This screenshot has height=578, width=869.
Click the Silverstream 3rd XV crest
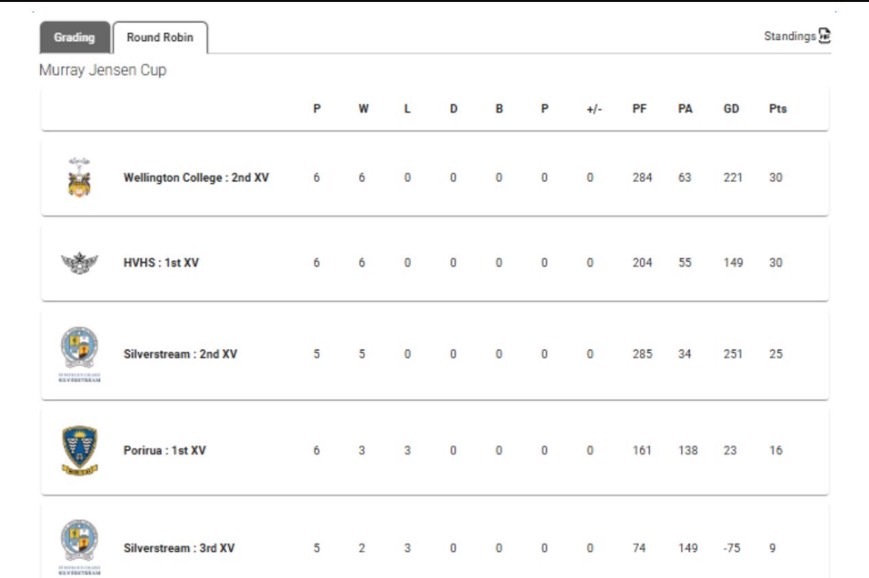(x=79, y=547)
